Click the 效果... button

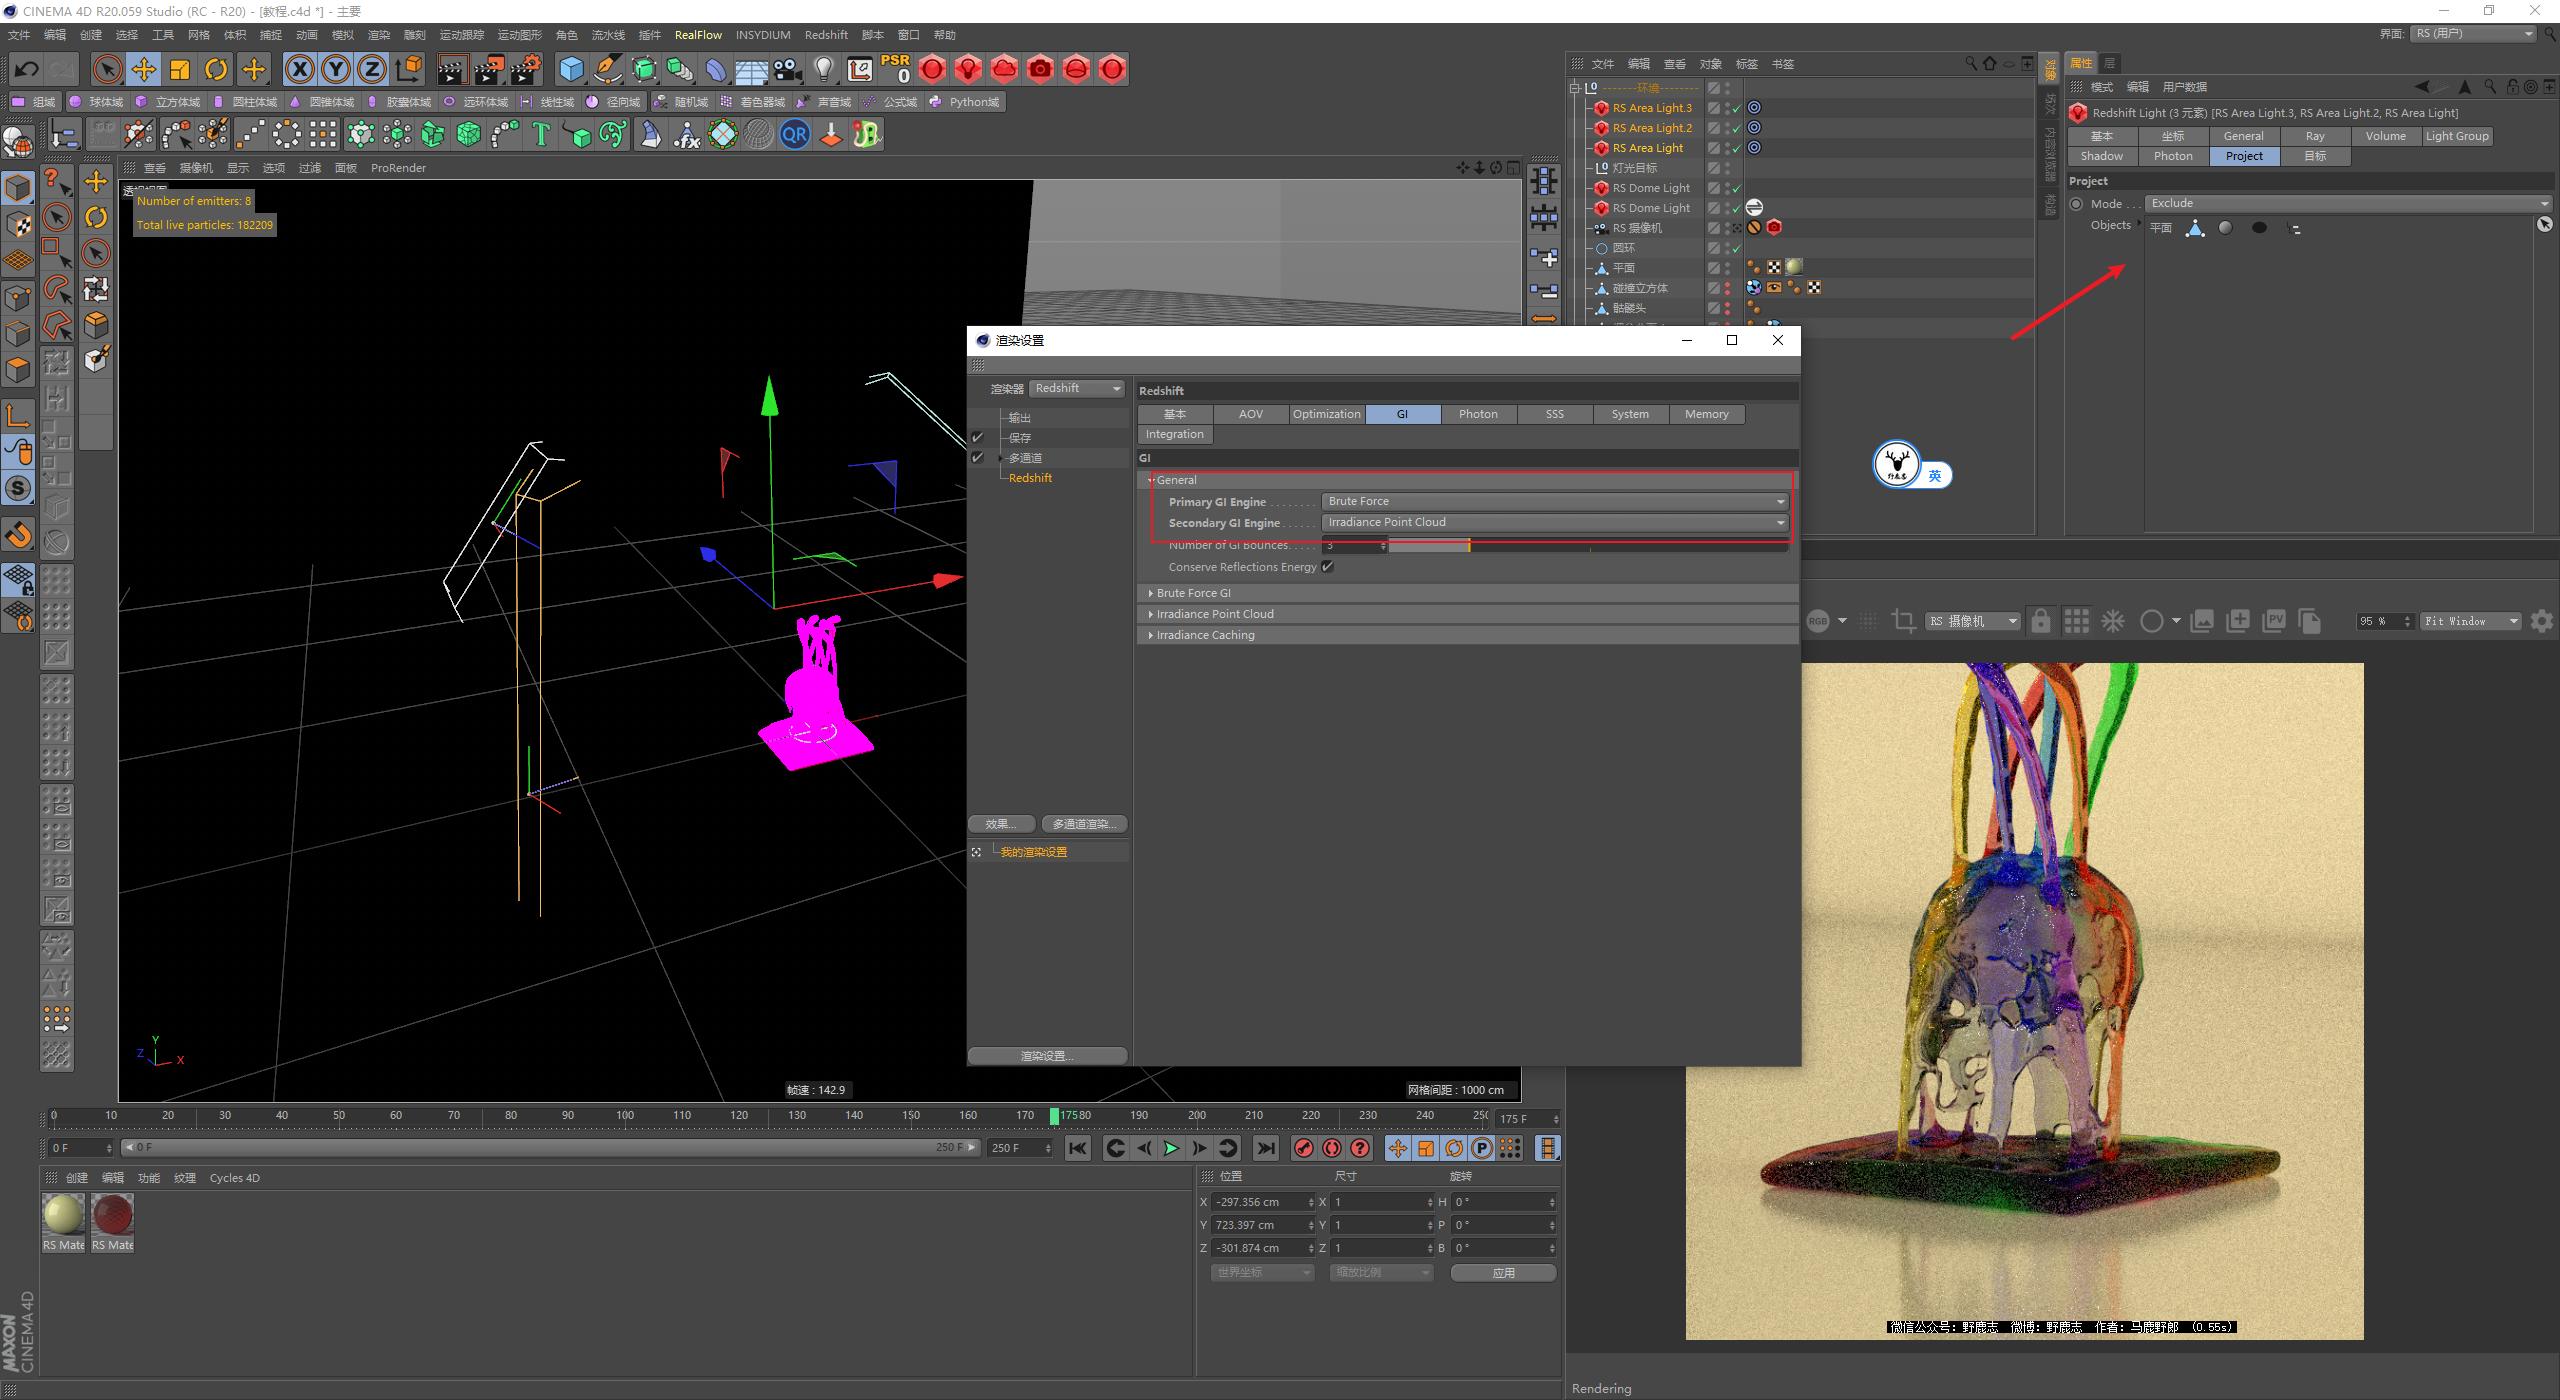1000,823
